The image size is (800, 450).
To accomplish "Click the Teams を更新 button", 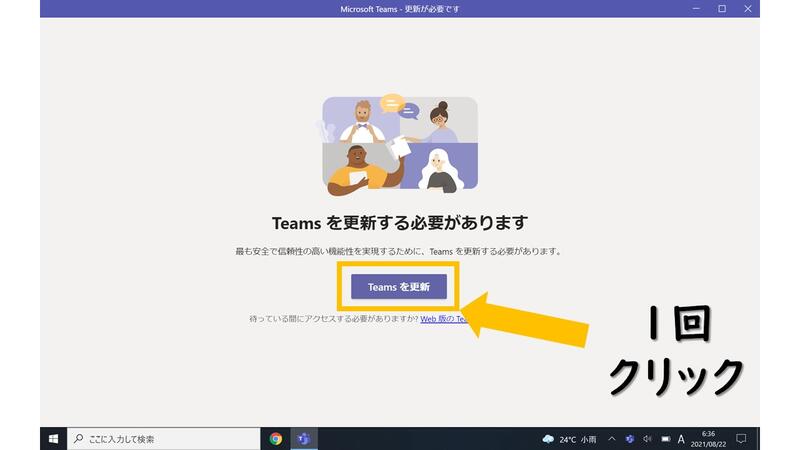I will point(398,286).
